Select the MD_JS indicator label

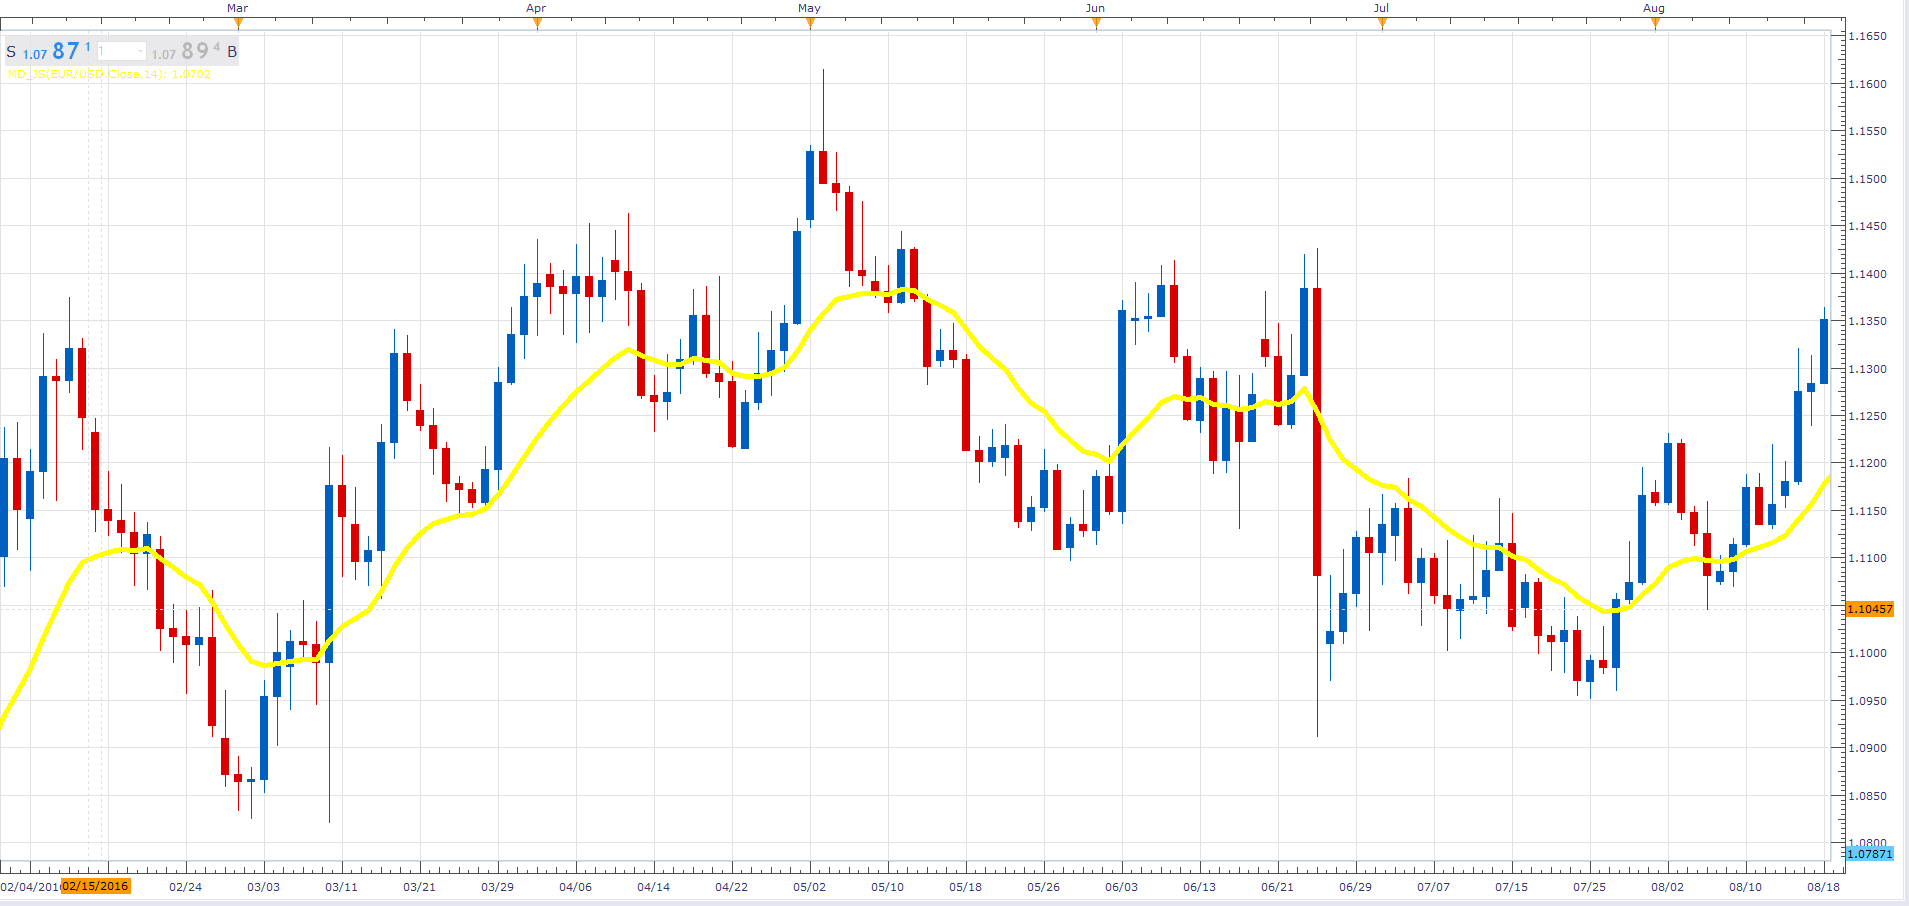point(109,74)
